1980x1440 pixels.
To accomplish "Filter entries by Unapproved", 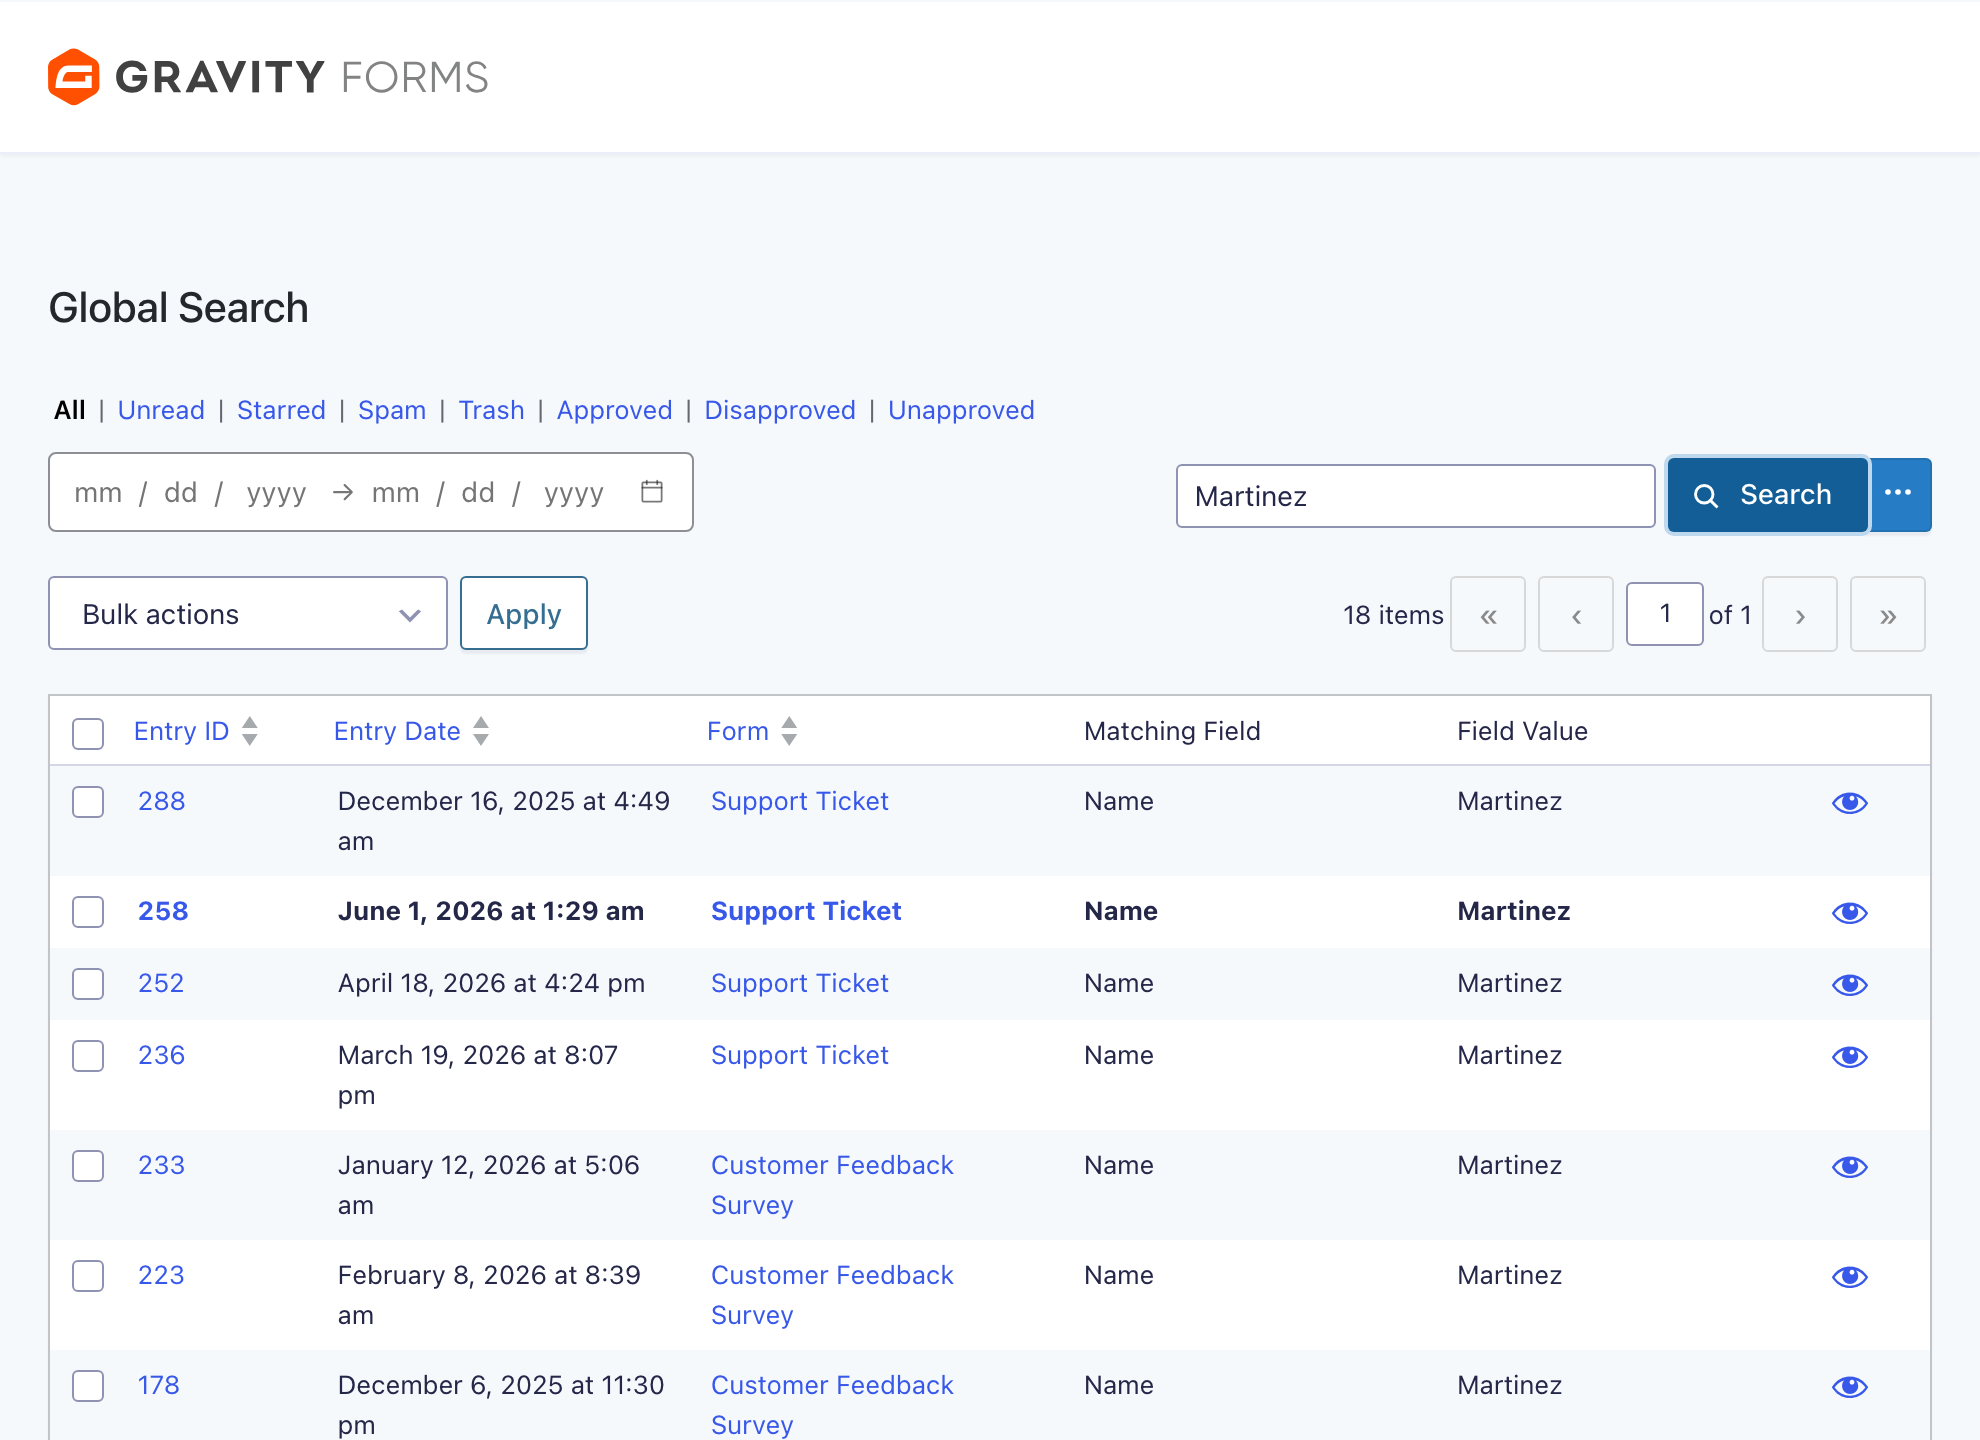I will [961, 410].
